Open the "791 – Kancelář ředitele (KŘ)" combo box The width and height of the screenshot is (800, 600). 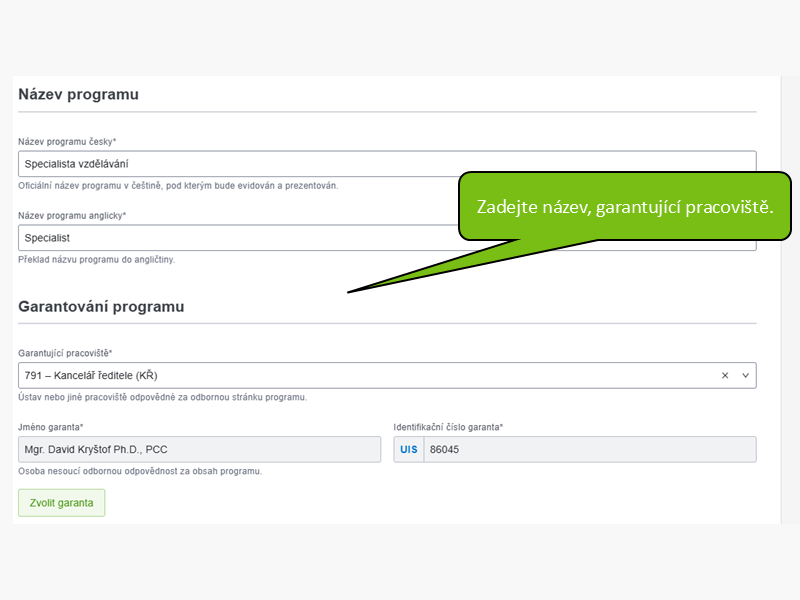coord(387,376)
